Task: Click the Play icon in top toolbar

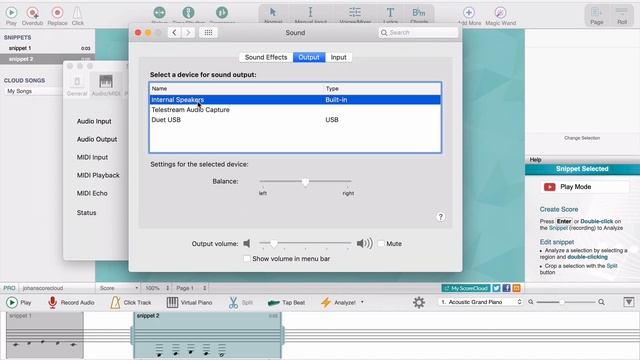Action: [x=11, y=13]
